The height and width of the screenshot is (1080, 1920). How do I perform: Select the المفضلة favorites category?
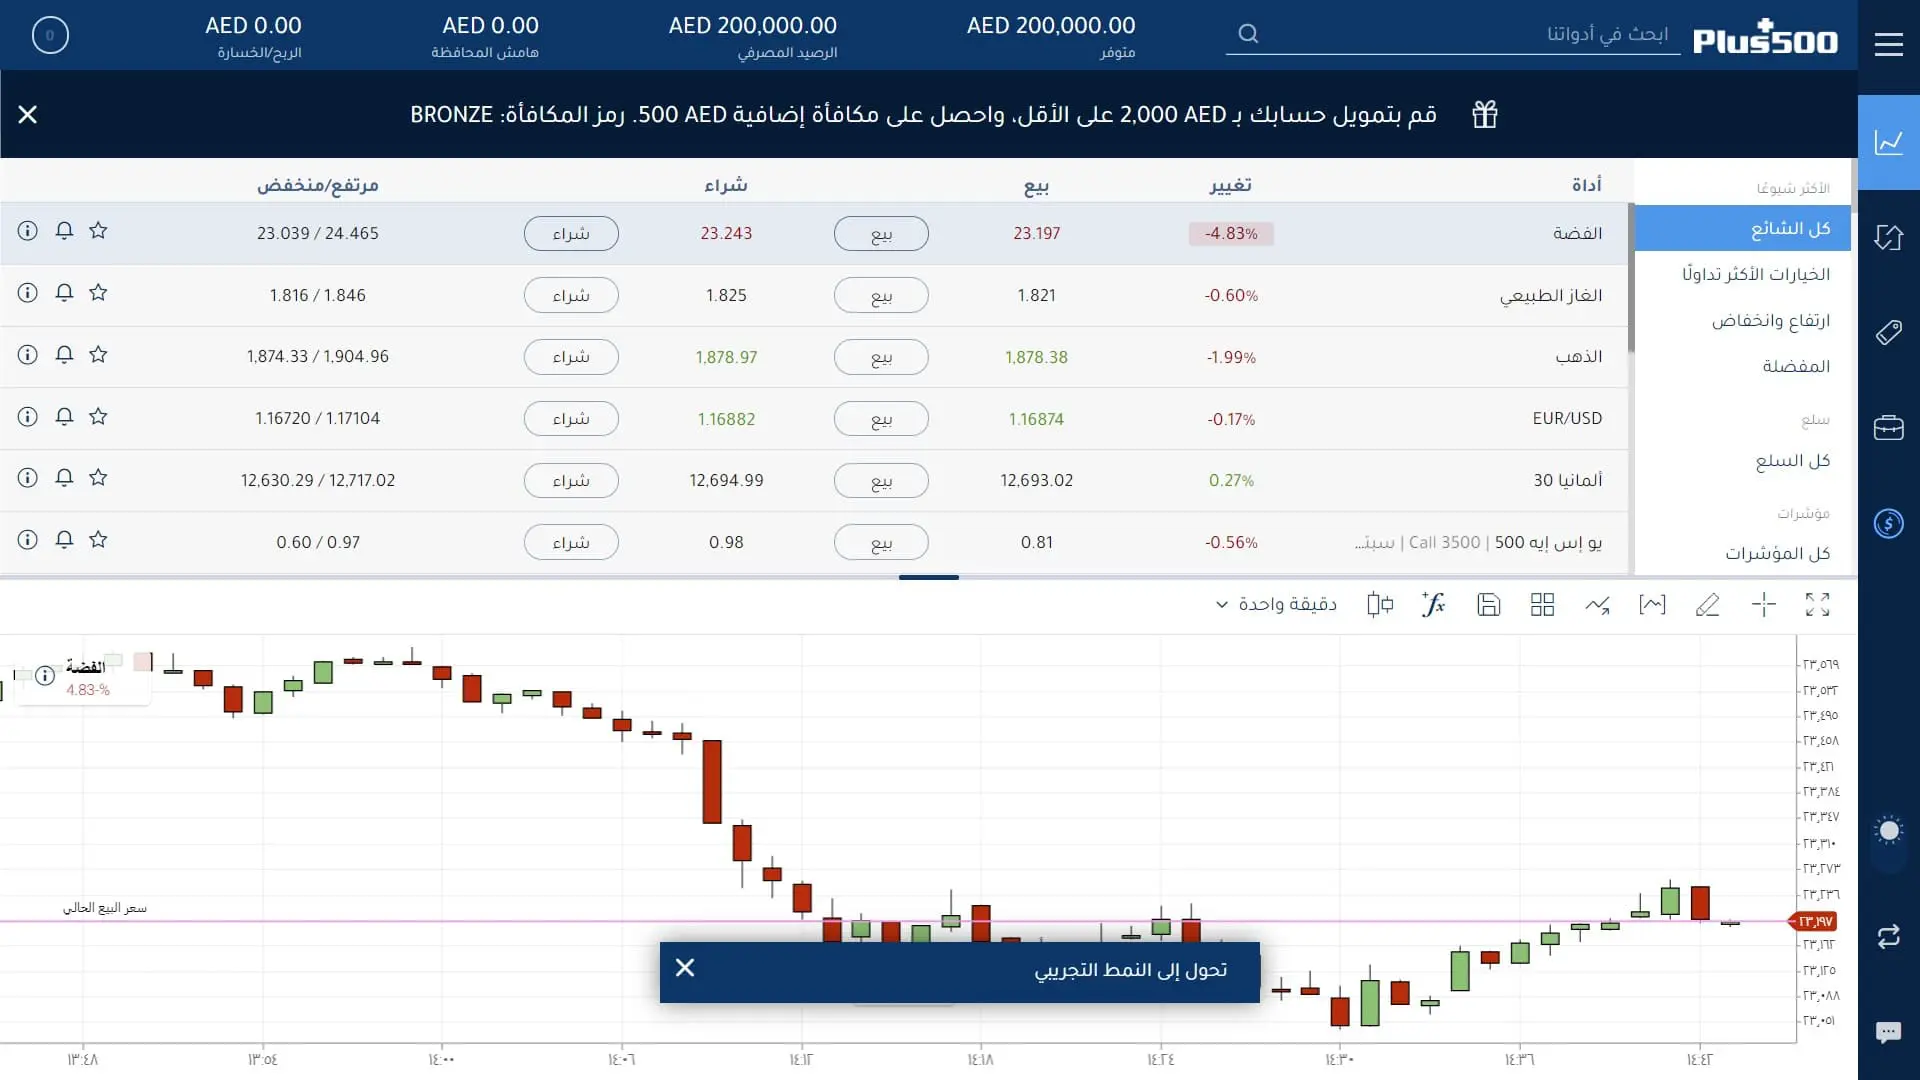(1795, 366)
